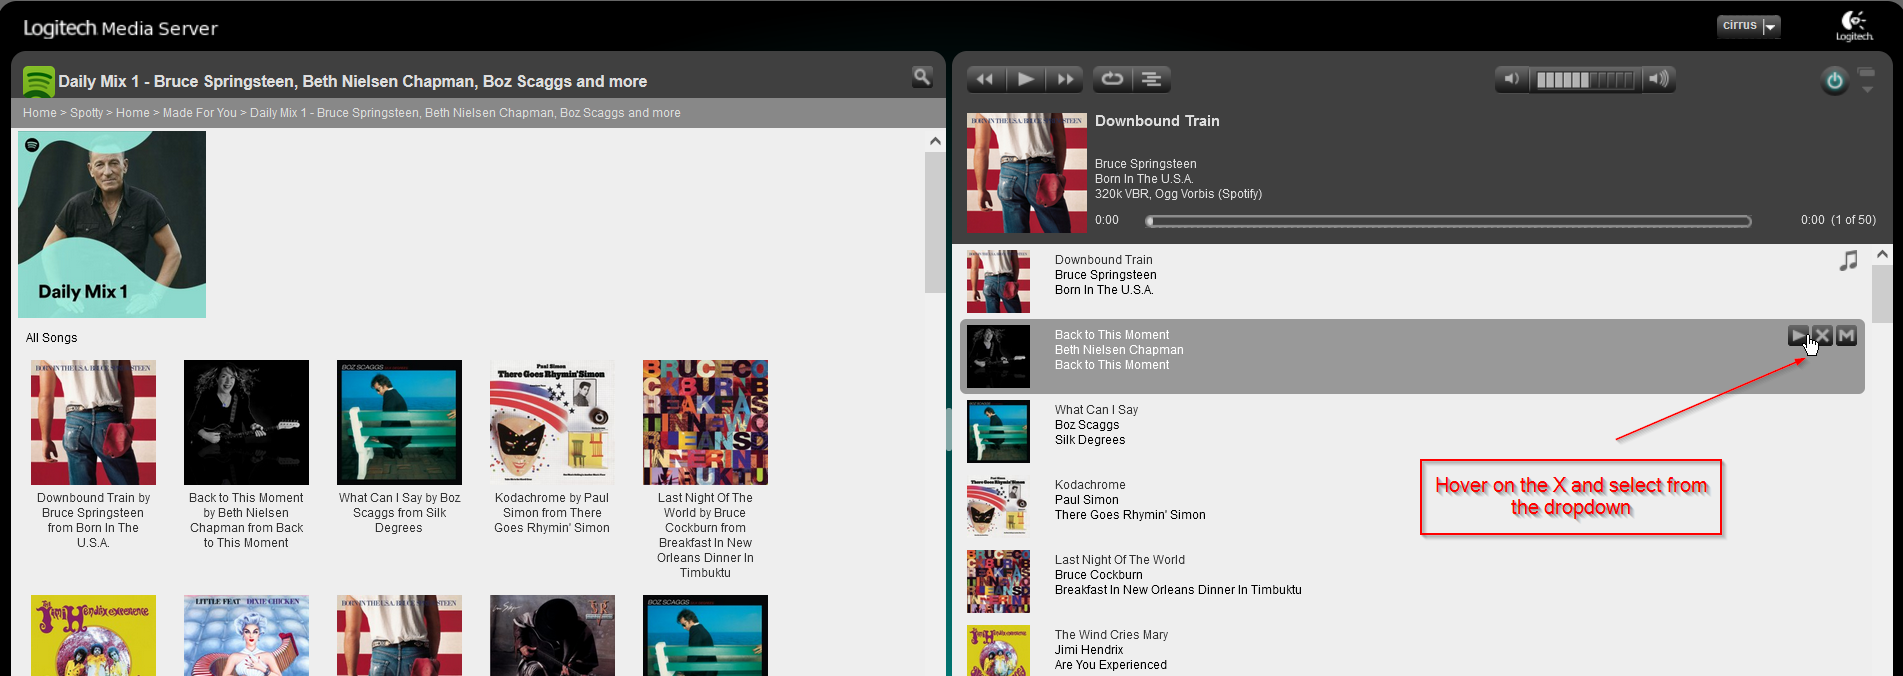Viewport: 1903px width, 676px height.
Task: Click the Downbound Train now-playing title
Action: click(x=1157, y=121)
